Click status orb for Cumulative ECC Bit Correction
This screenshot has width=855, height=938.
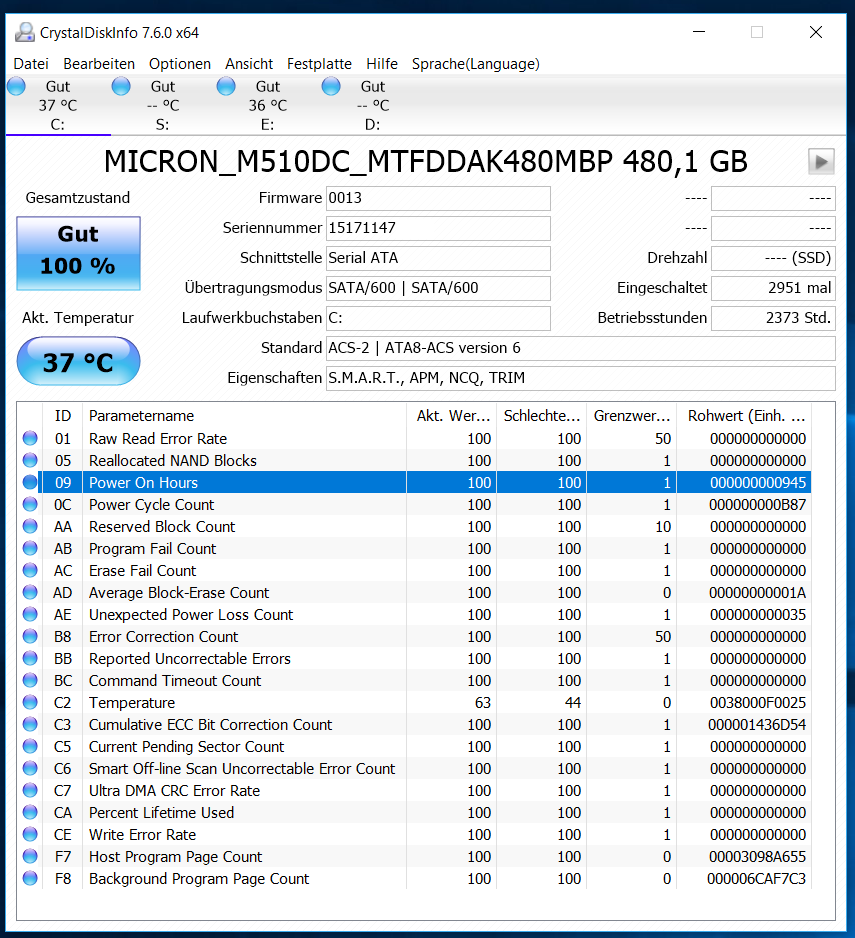tap(30, 724)
